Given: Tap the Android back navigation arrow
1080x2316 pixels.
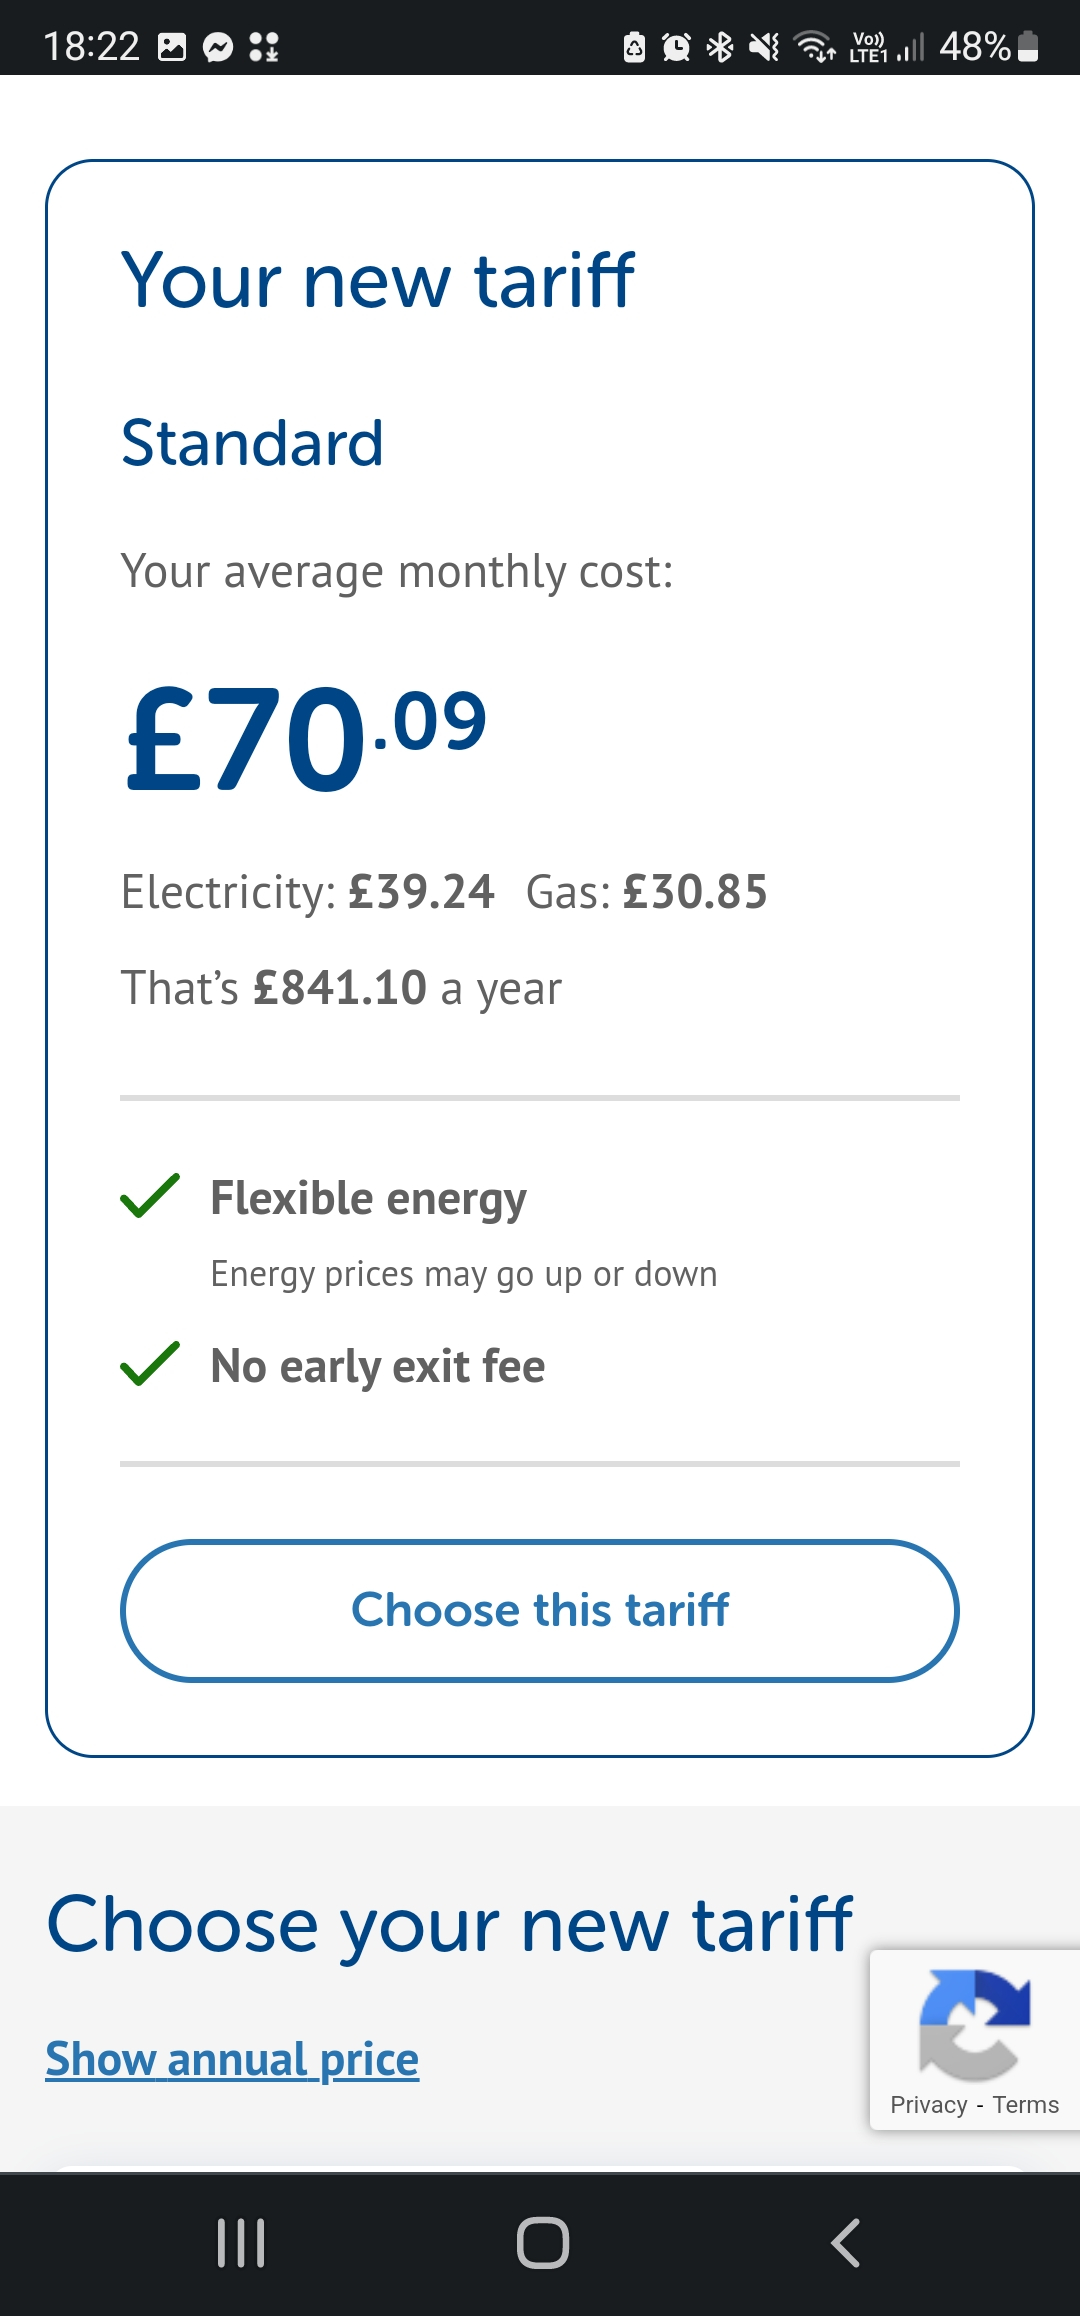Looking at the screenshot, I should (x=846, y=2243).
